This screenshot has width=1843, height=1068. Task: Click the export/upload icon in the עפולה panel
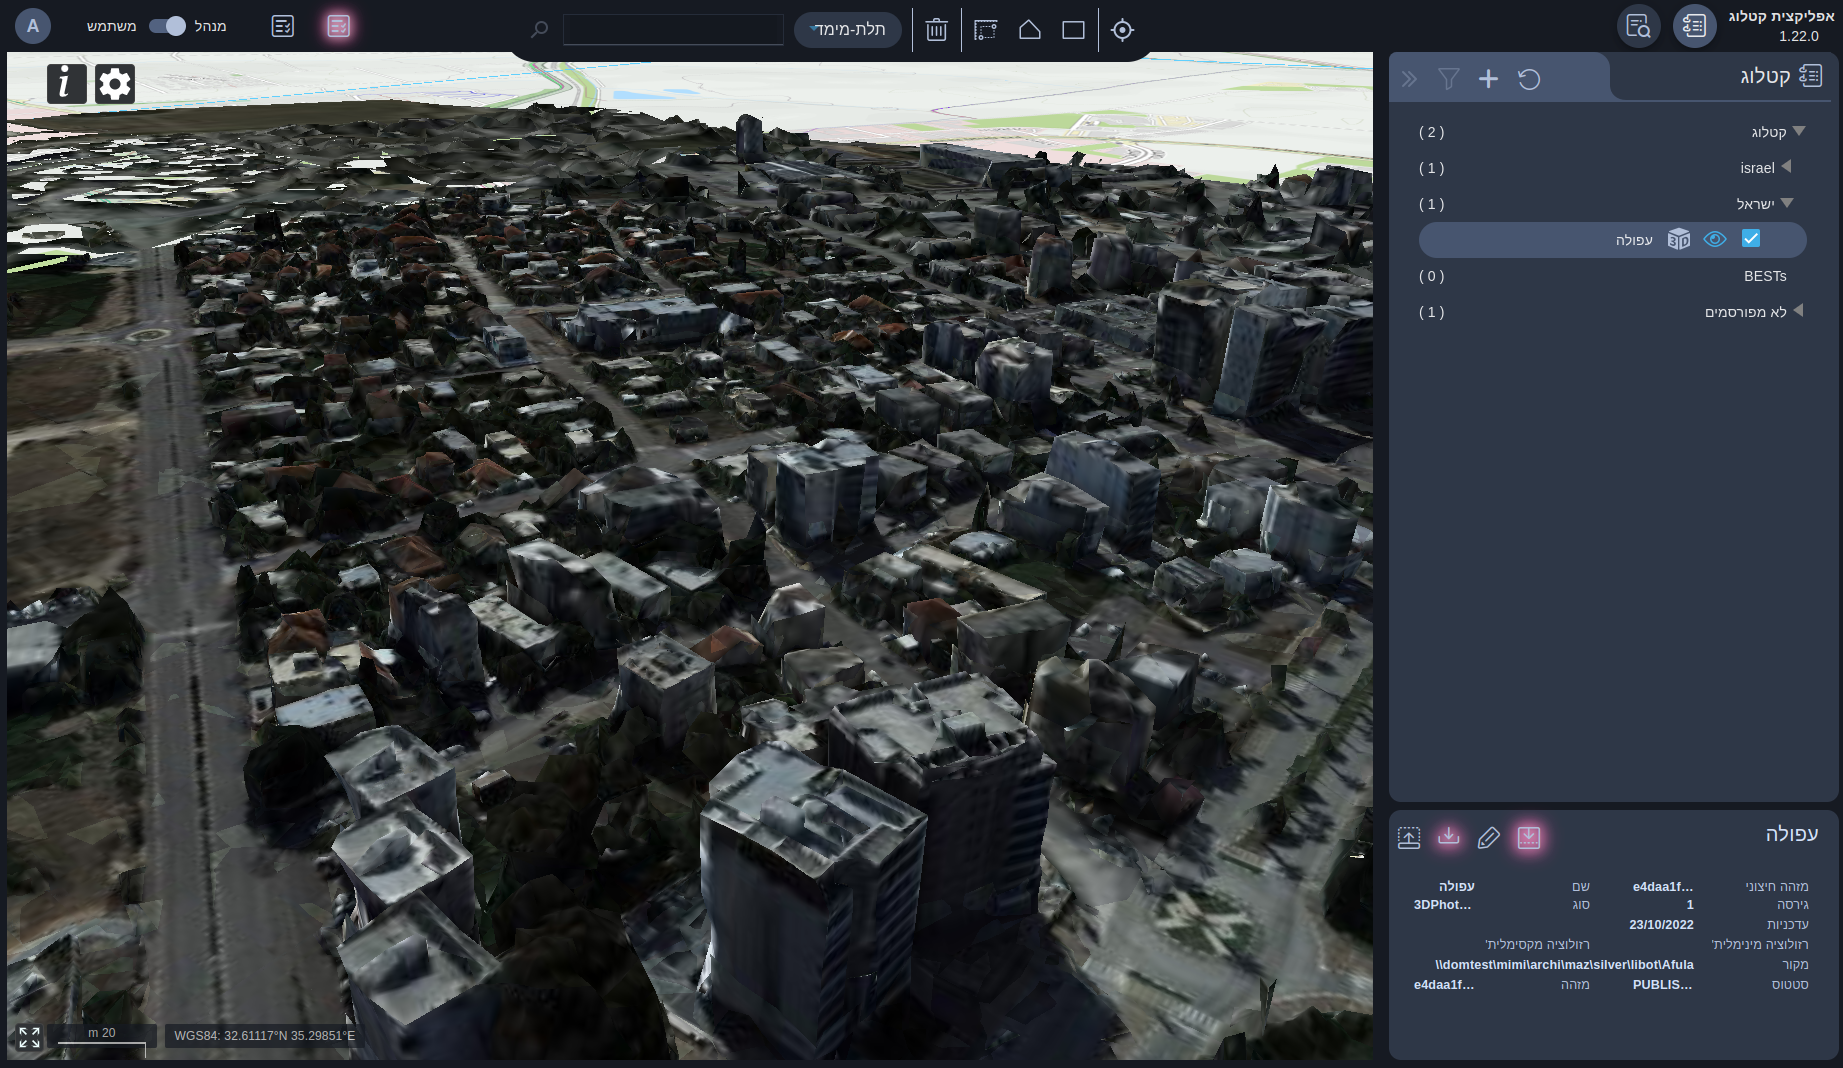point(1409,838)
